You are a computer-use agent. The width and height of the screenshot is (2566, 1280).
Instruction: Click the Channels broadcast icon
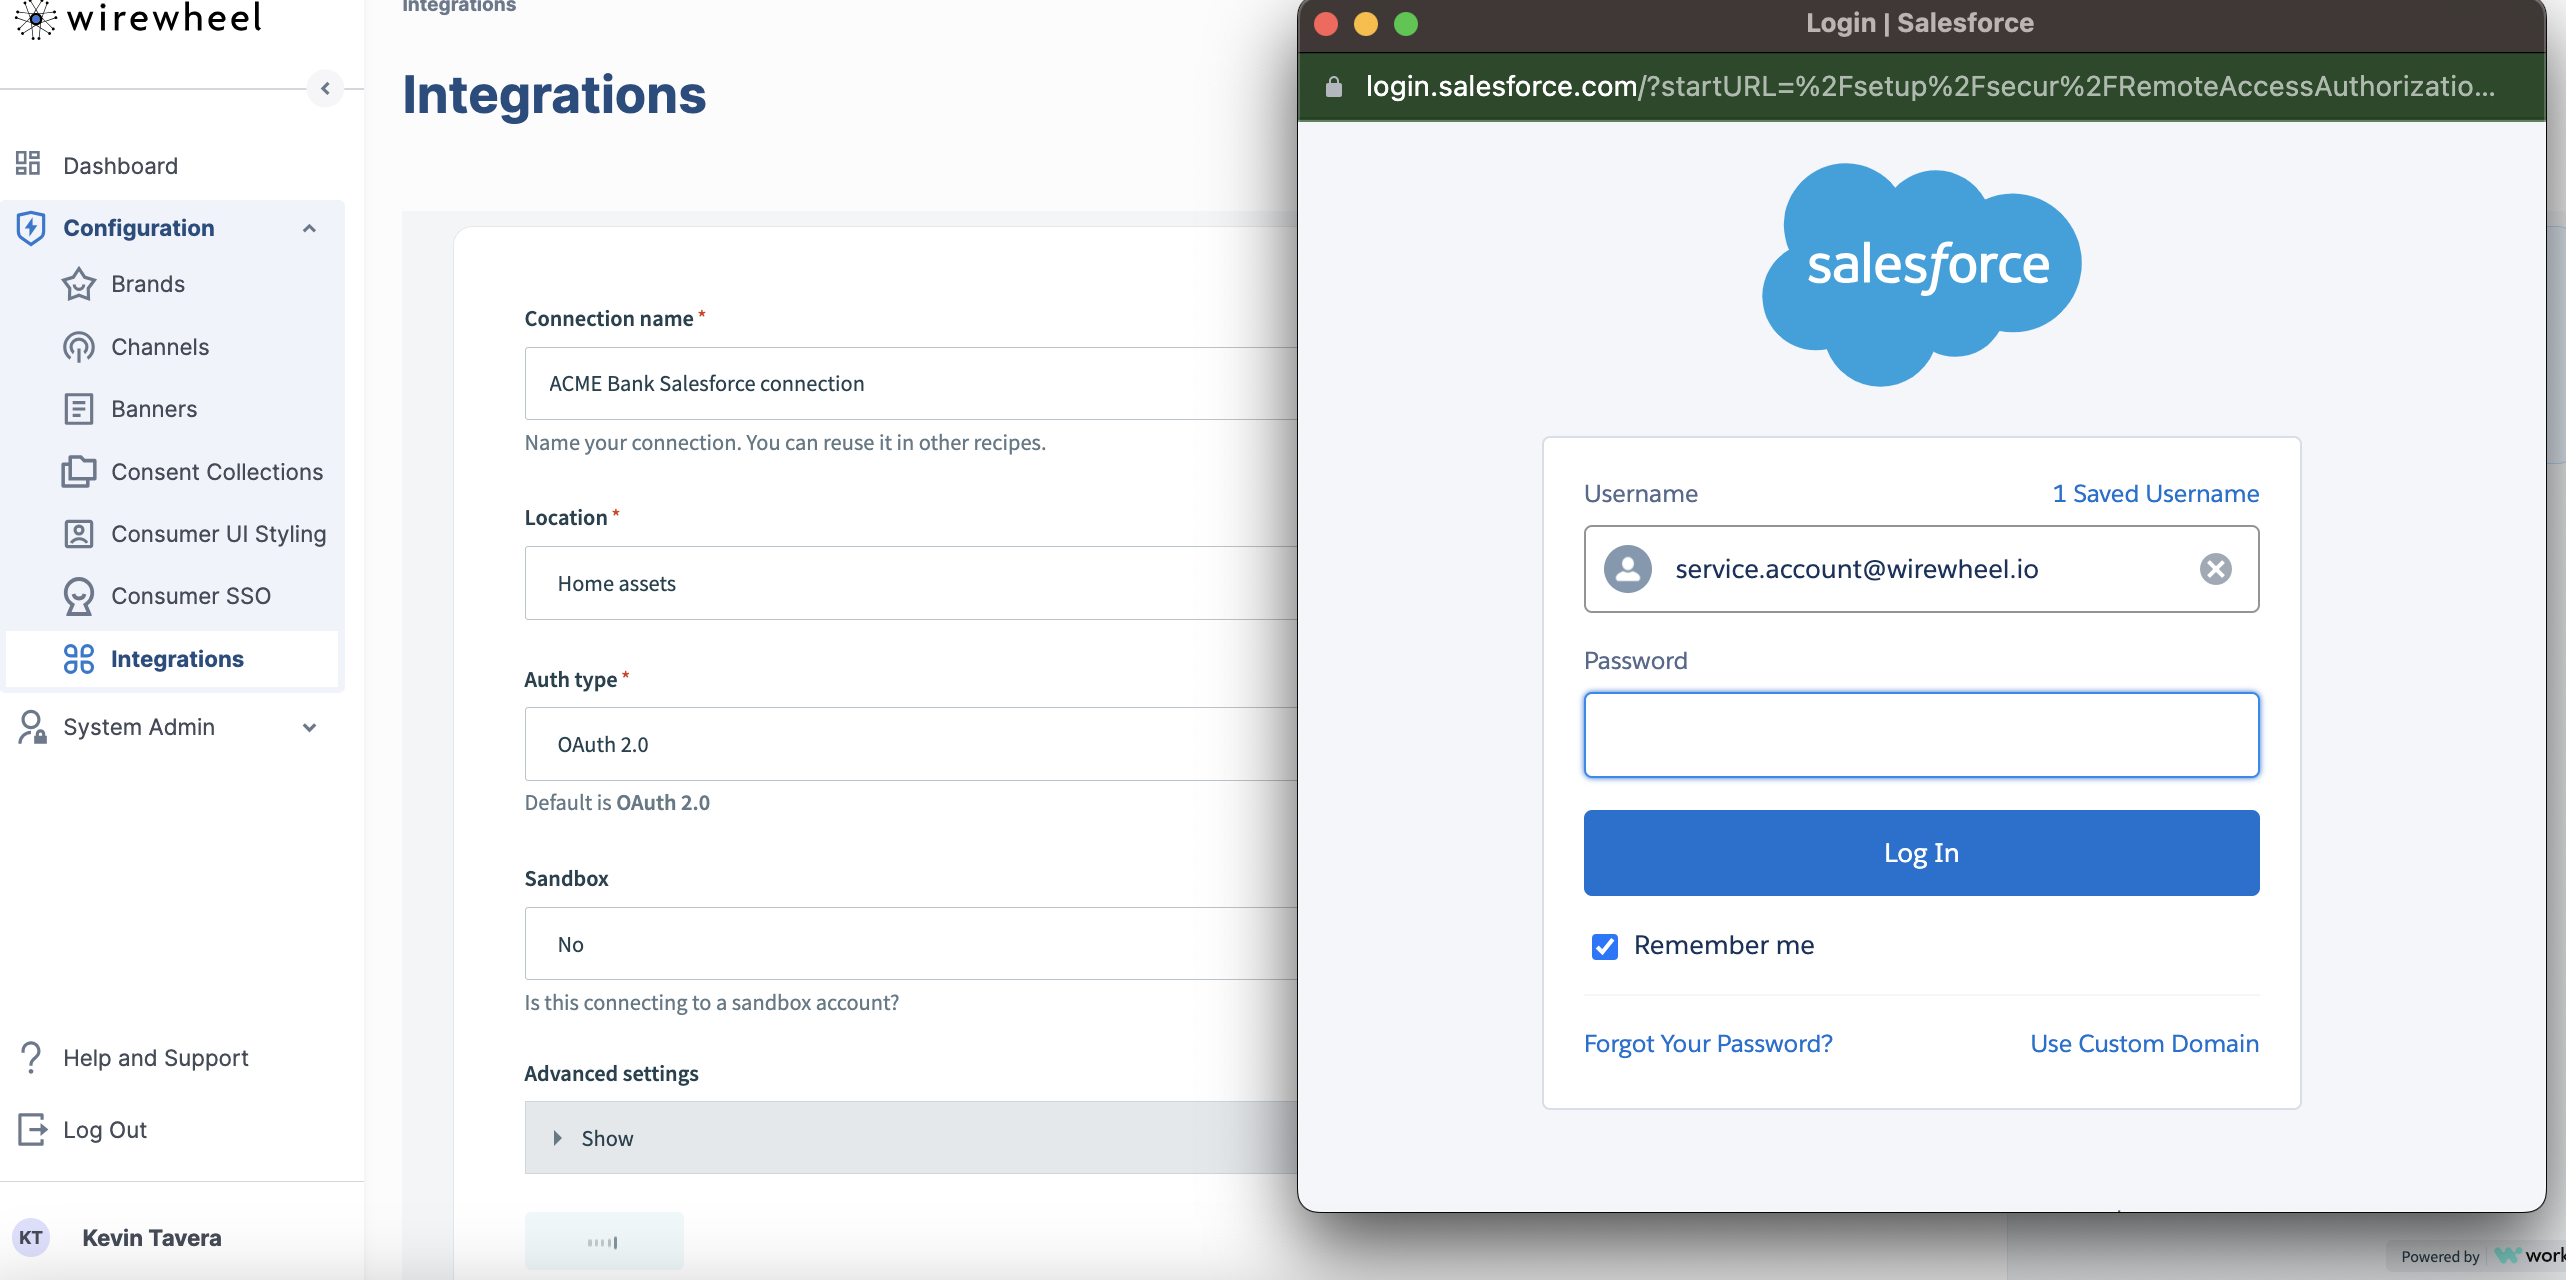pyautogui.click(x=79, y=347)
